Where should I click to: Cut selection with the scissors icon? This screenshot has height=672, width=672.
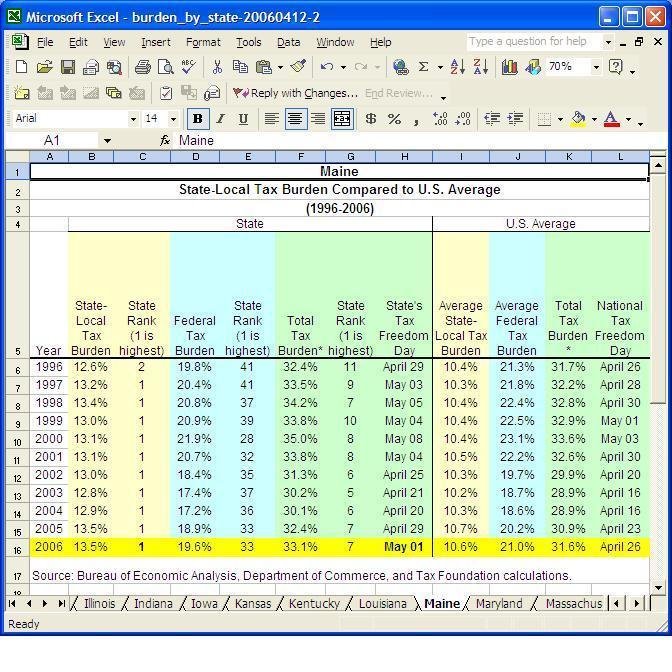pyautogui.click(x=217, y=67)
